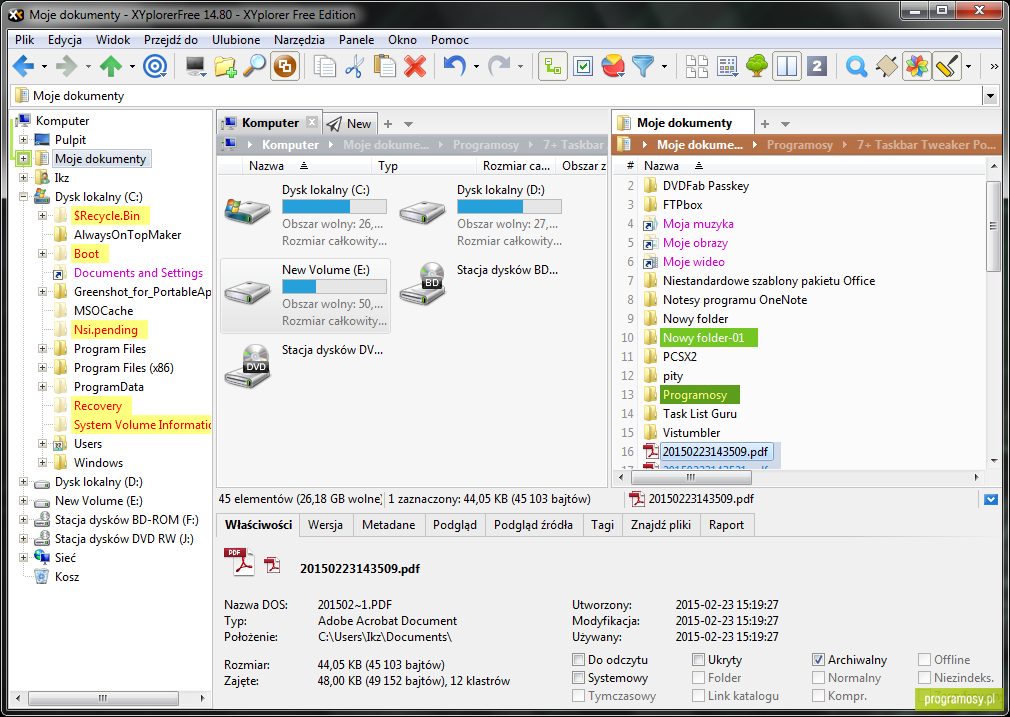This screenshot has height=717, width=1010.
Task: Tick the Ukryty attribute checkbox
Action: pos(698,660)
